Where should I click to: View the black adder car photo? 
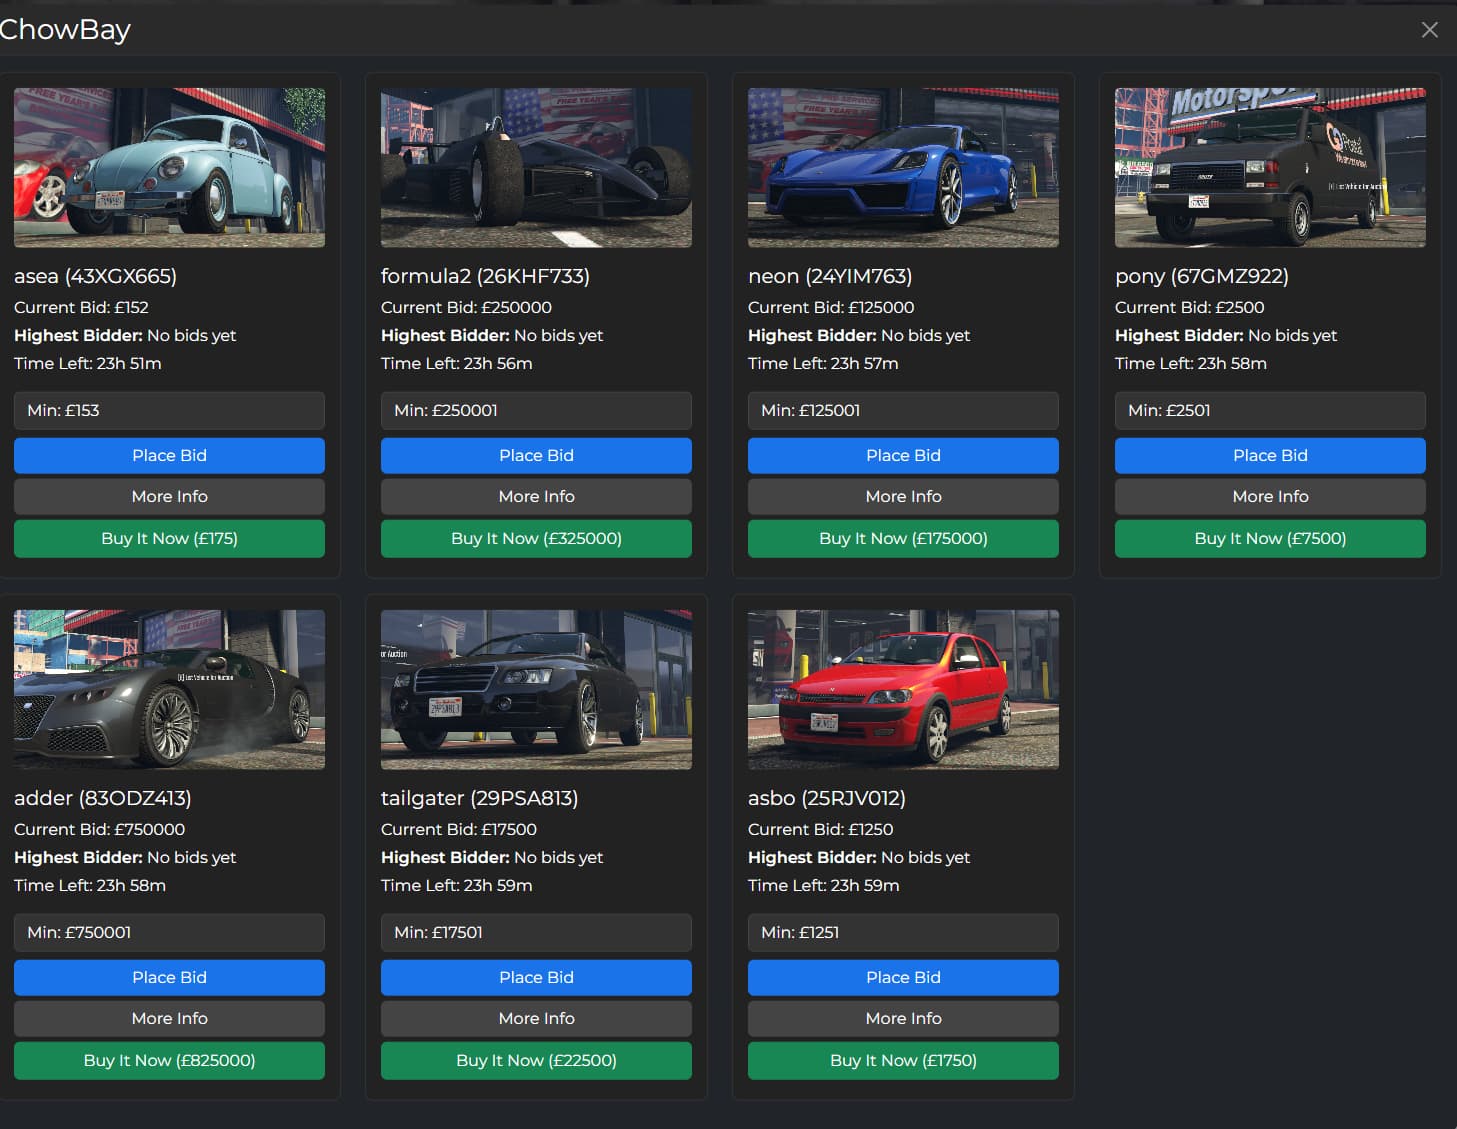[168, 689]
